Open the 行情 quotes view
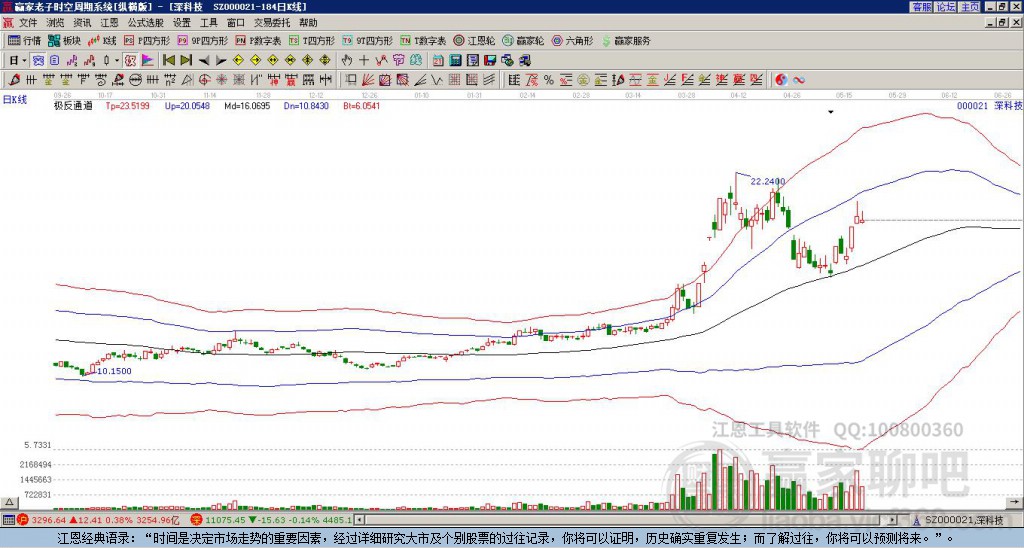Screen dimensions: 1024x548 coord(25,40)
